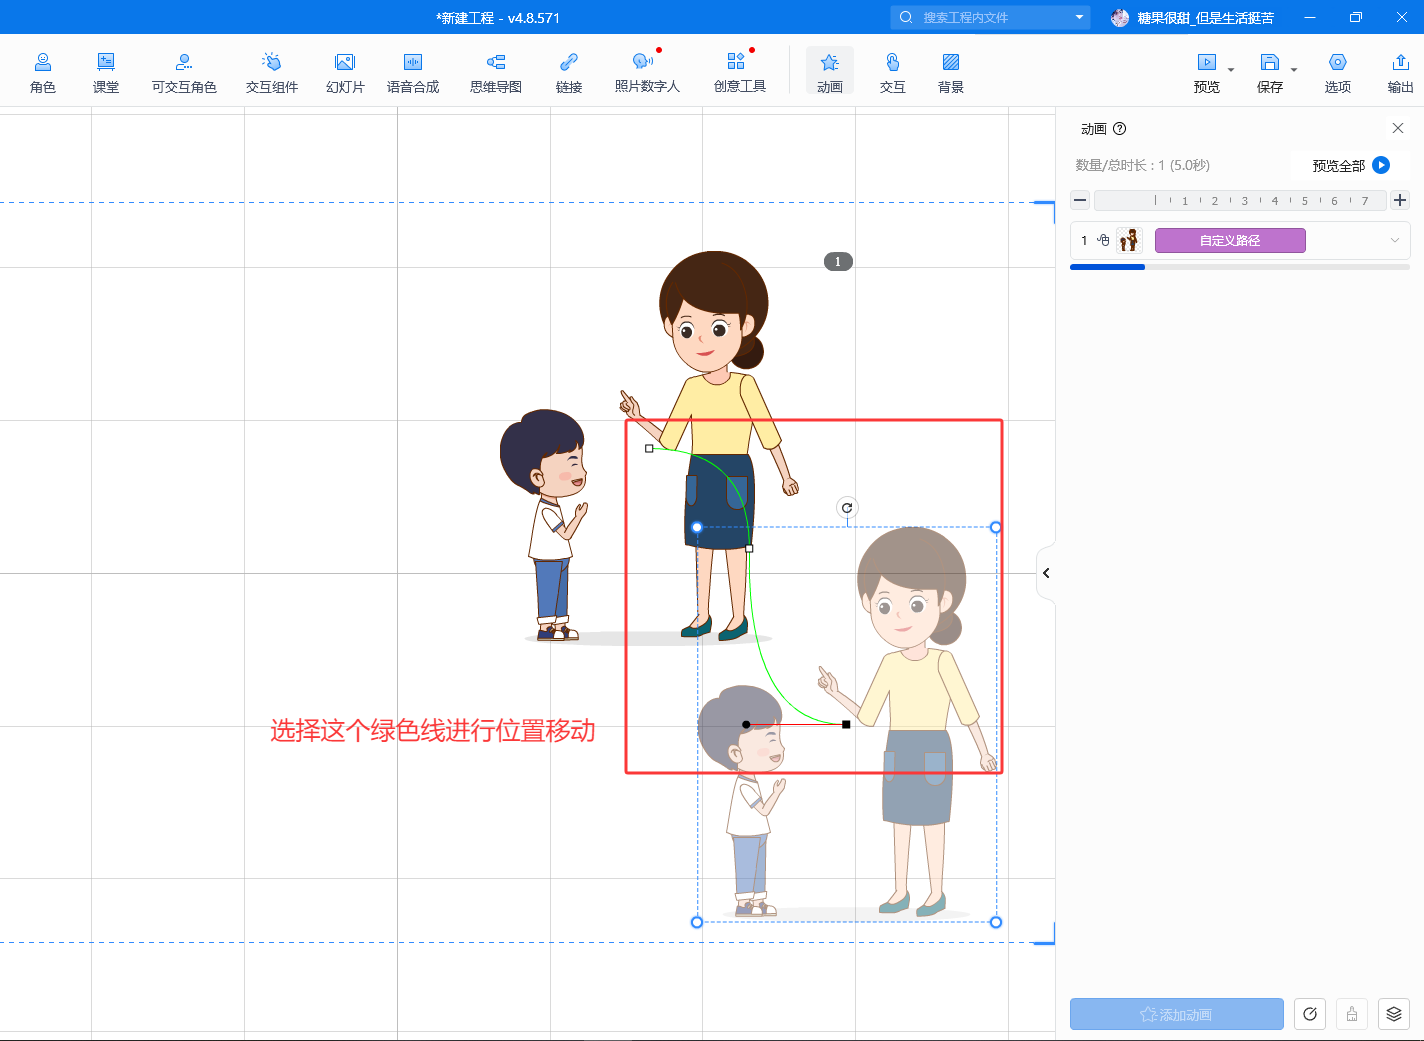Select the 思维导图 mind map tool
Viewport: 1424px width, 1041px height.
(x=496, y=72)
